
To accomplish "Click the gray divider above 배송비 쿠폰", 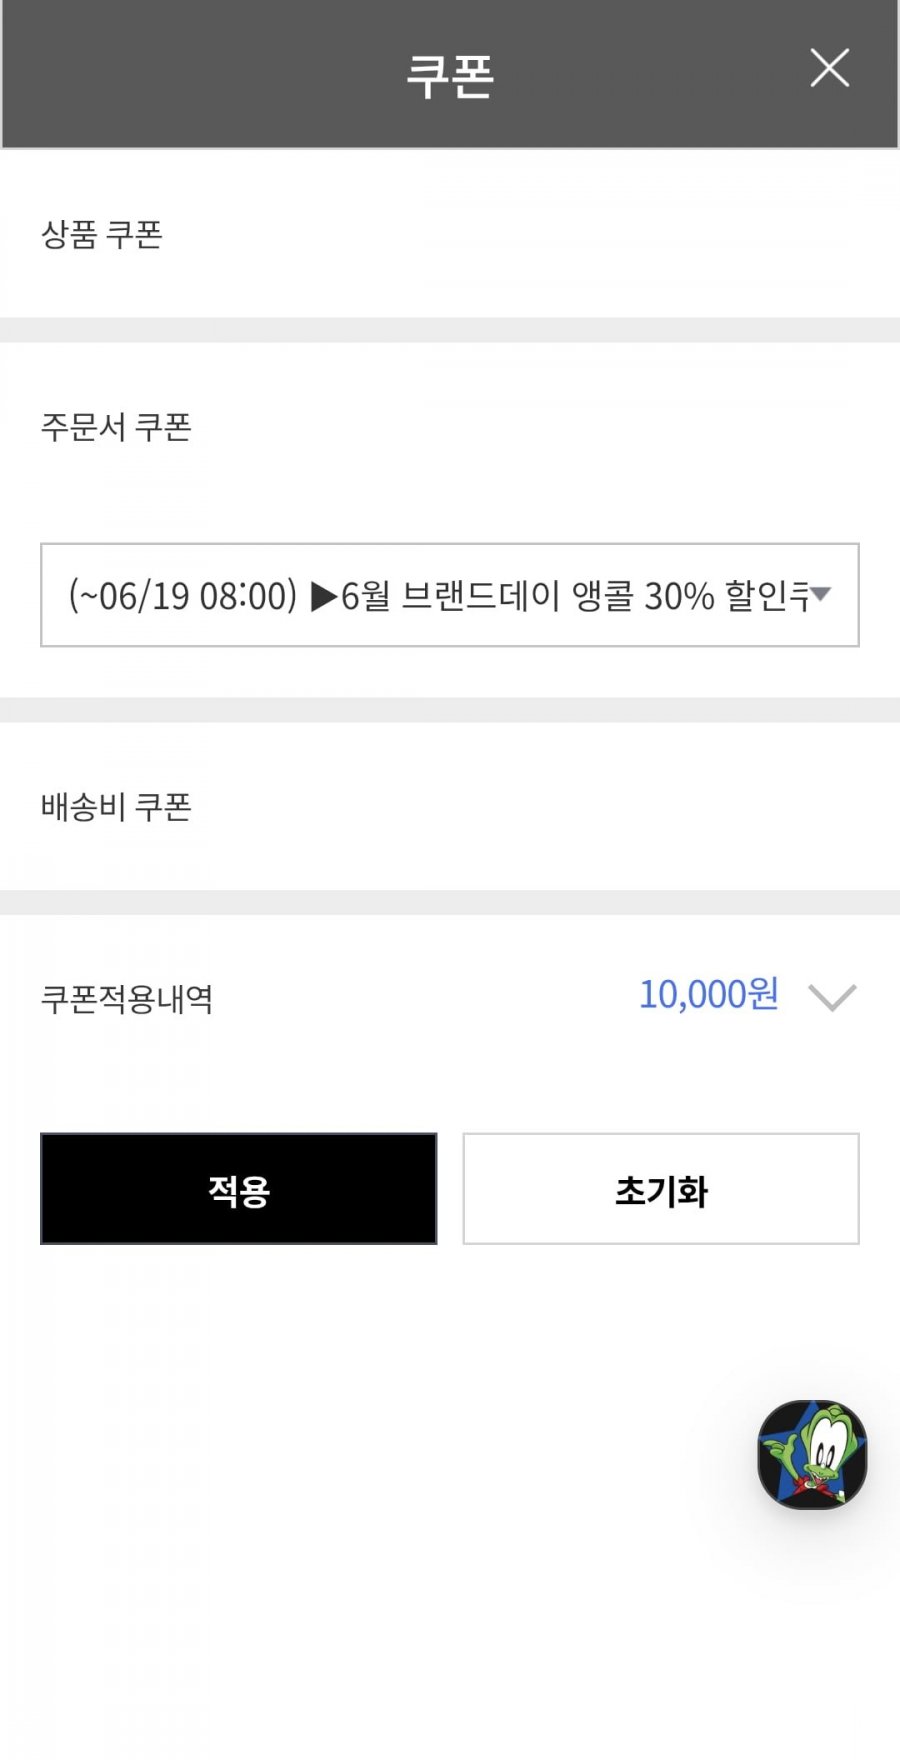I will pos(450,710).
